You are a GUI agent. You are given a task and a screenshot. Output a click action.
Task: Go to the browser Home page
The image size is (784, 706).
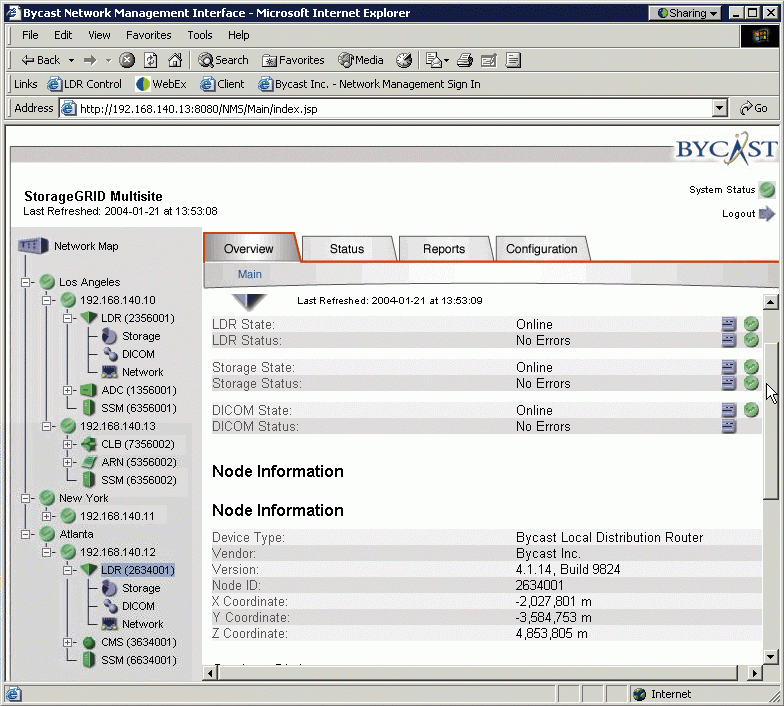click(174, 60)
